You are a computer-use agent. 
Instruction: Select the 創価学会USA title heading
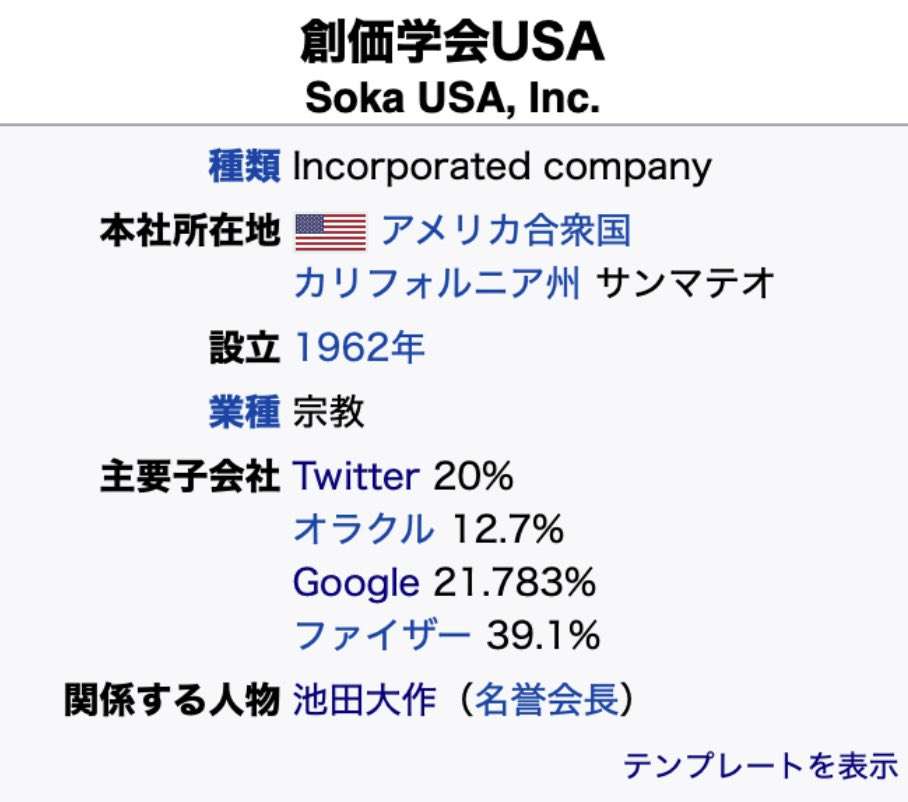pos(452,41)
